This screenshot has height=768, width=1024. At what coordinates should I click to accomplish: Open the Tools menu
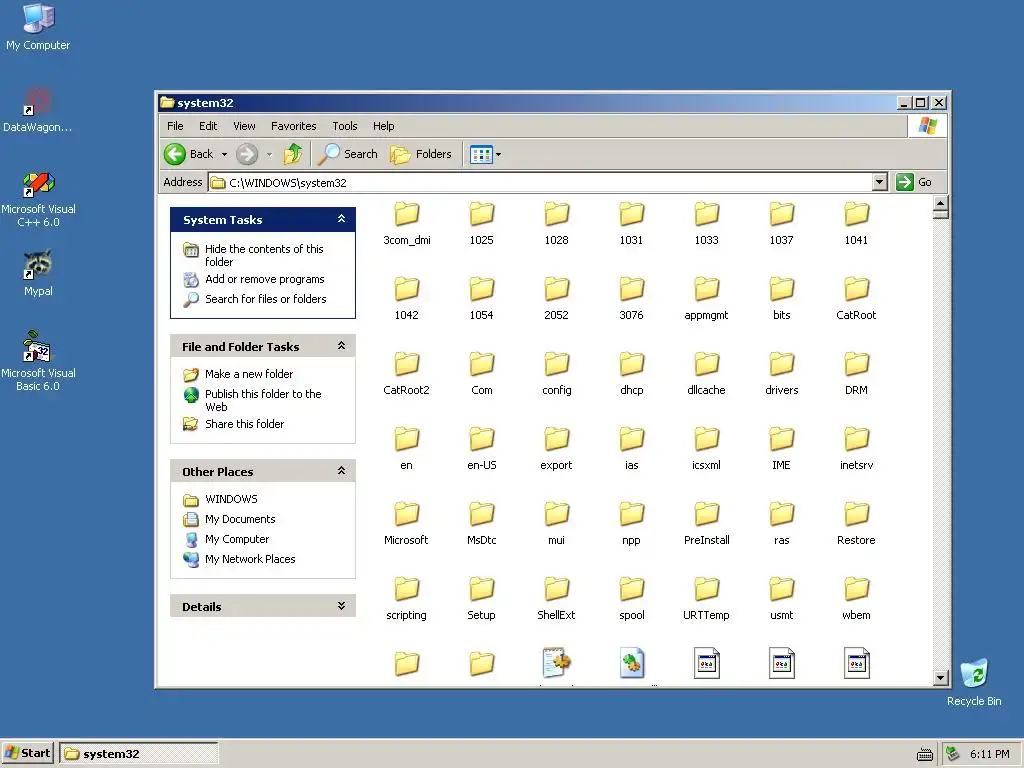click(x=345, y=126)
